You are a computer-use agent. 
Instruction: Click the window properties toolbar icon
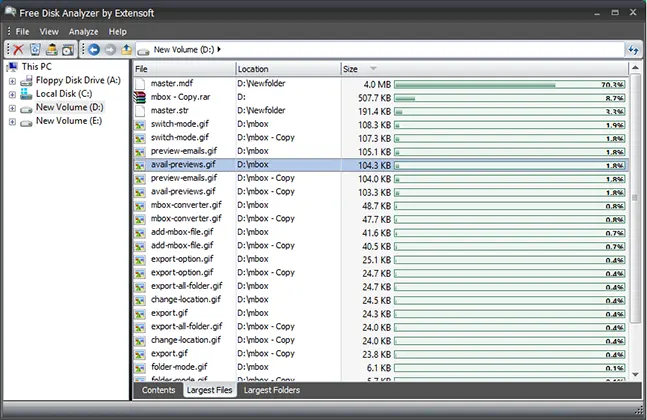(68, 50)
